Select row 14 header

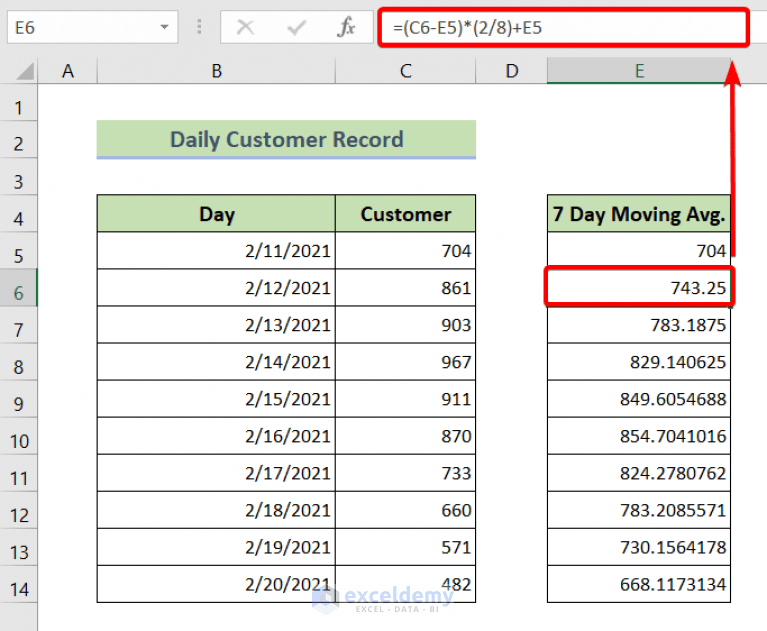coord(19,585)
